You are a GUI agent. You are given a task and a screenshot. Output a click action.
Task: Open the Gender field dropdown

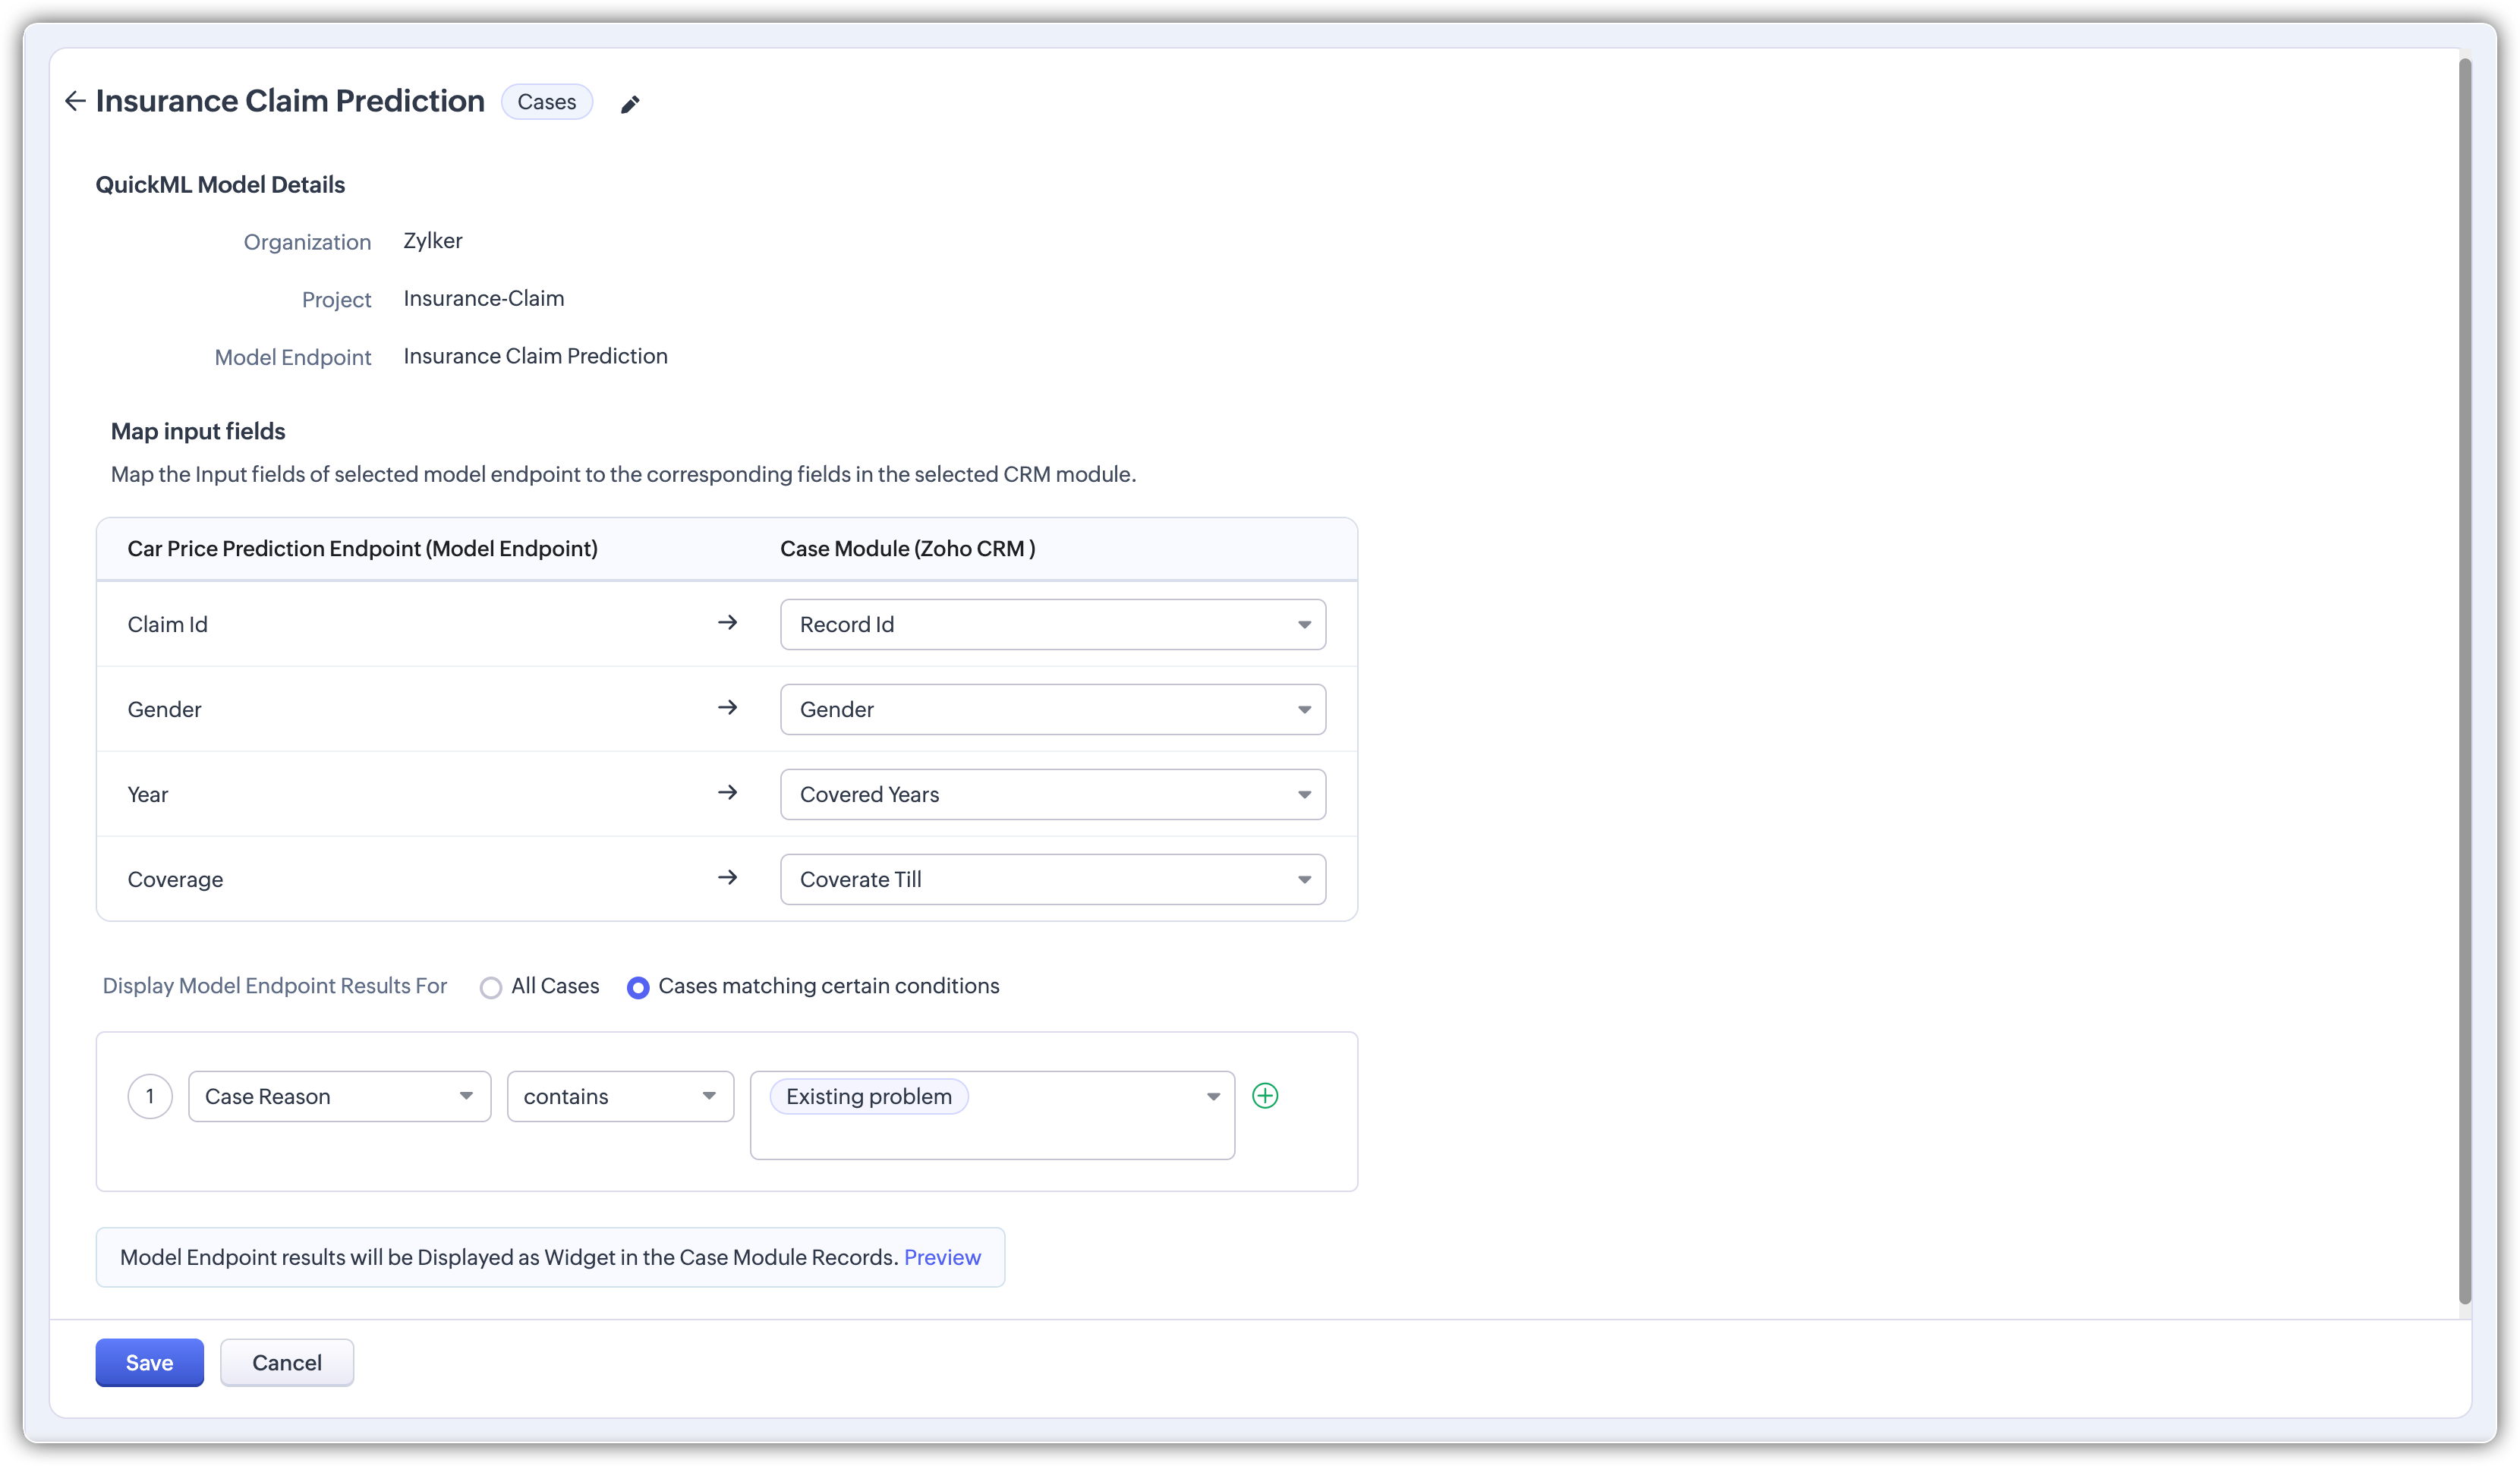pos(1053,709)
